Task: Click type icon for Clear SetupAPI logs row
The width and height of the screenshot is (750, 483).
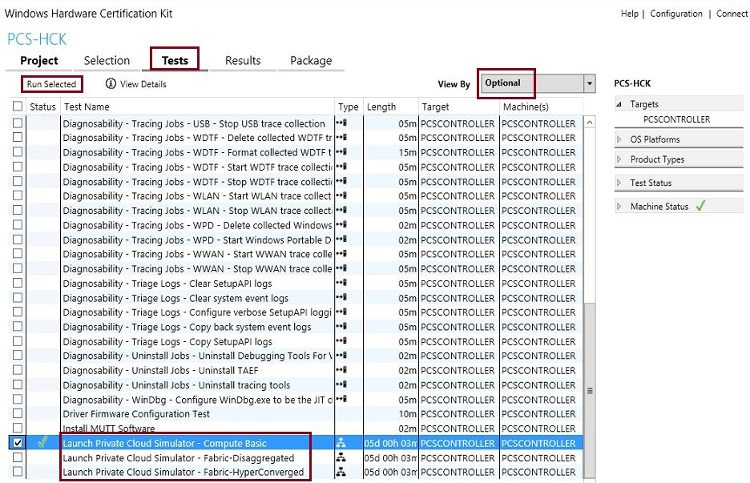Action: [x=342, y=283]
